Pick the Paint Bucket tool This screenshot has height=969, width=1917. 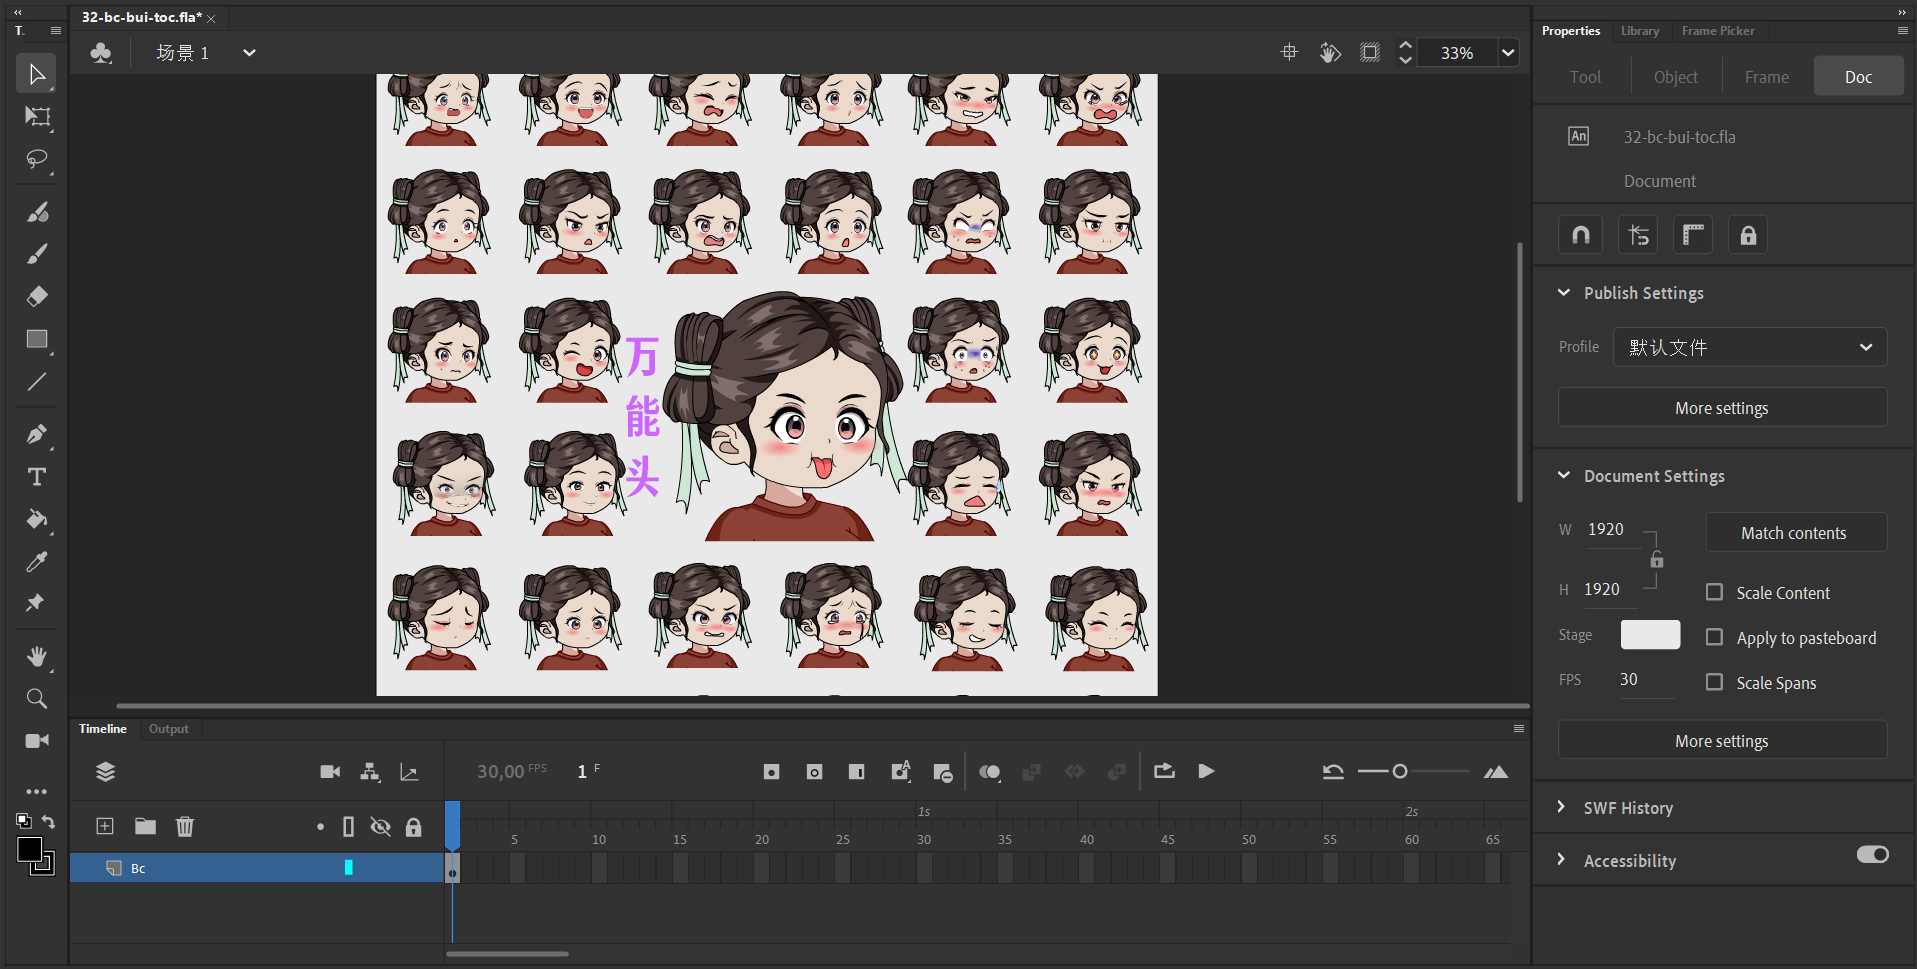click(37, 519)
